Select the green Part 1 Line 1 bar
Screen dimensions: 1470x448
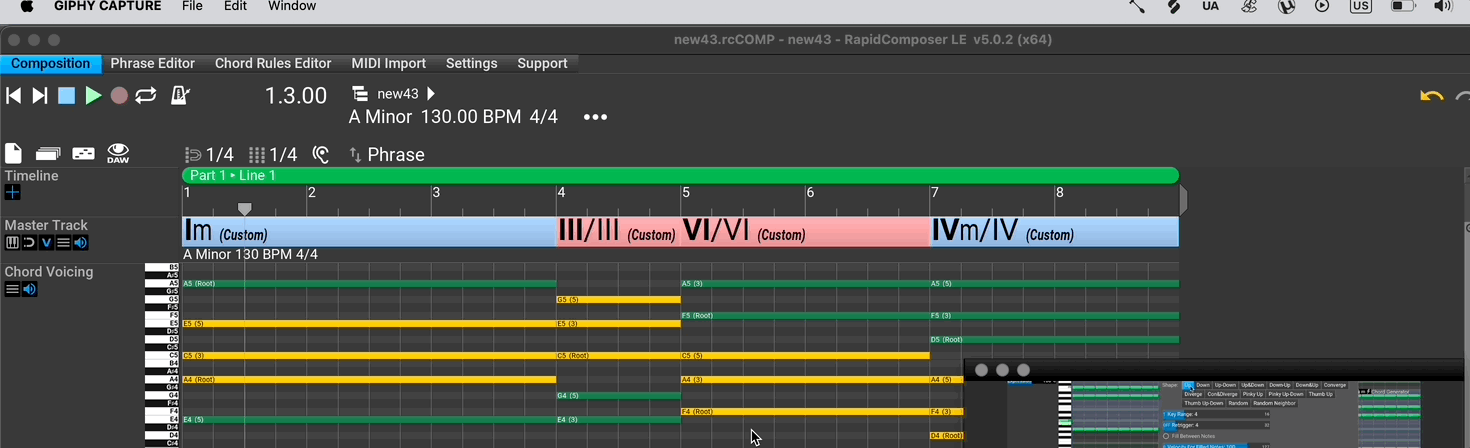point(680,175)
